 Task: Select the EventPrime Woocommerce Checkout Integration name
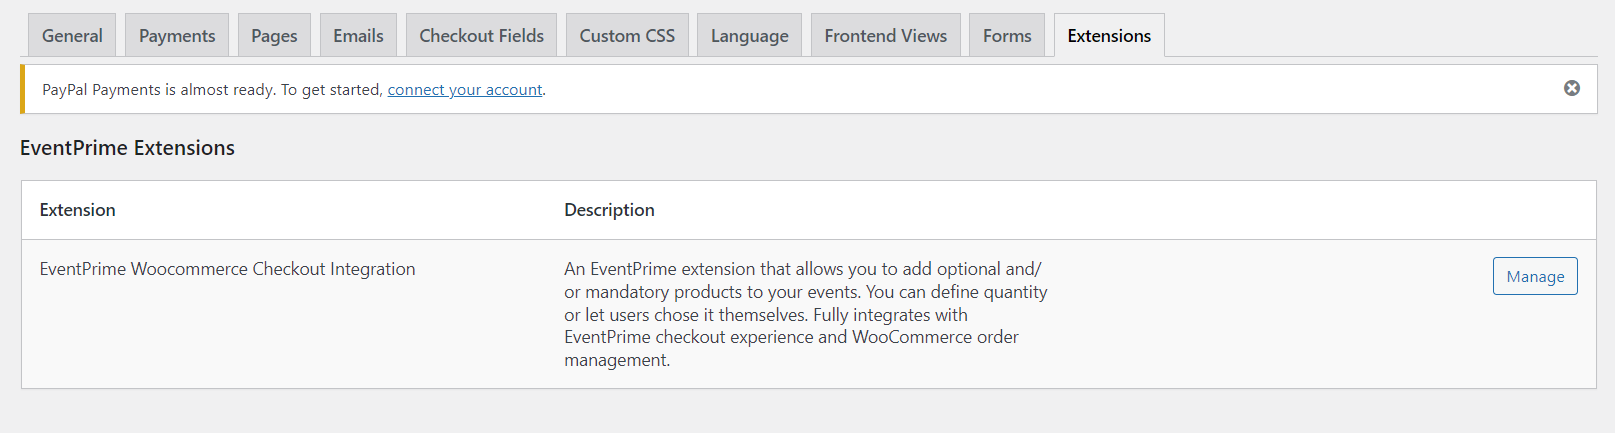tap(227, 269)
